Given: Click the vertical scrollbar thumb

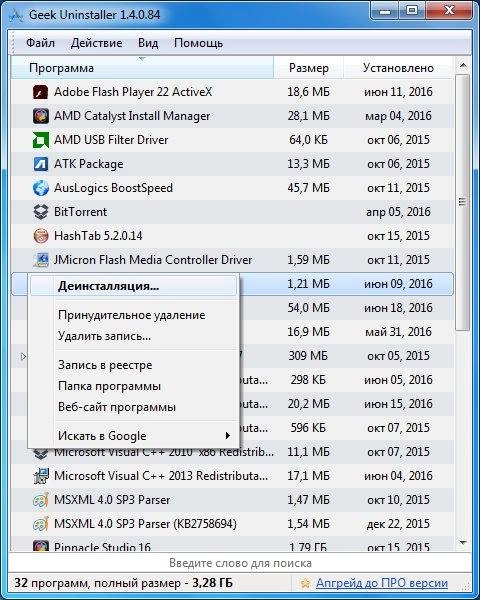Looking at the screenshot, I should [463, 202].
